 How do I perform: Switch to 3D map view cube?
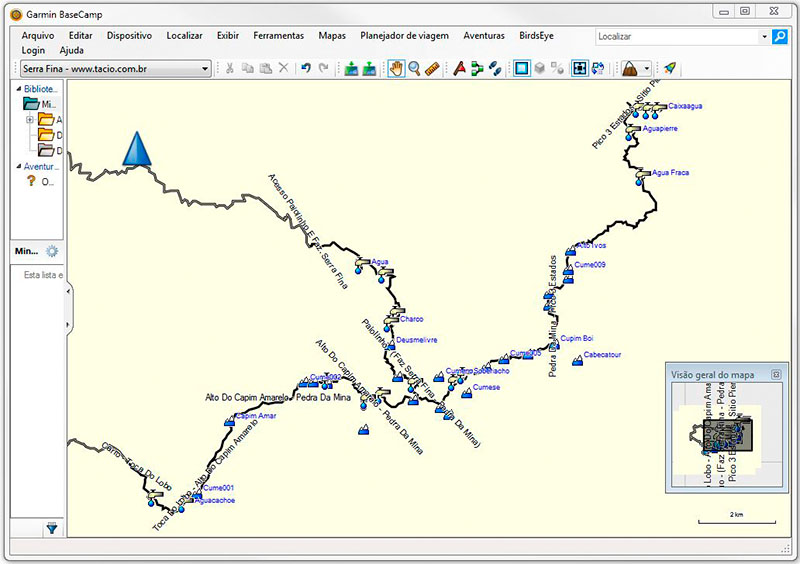(x=540, y=68)
